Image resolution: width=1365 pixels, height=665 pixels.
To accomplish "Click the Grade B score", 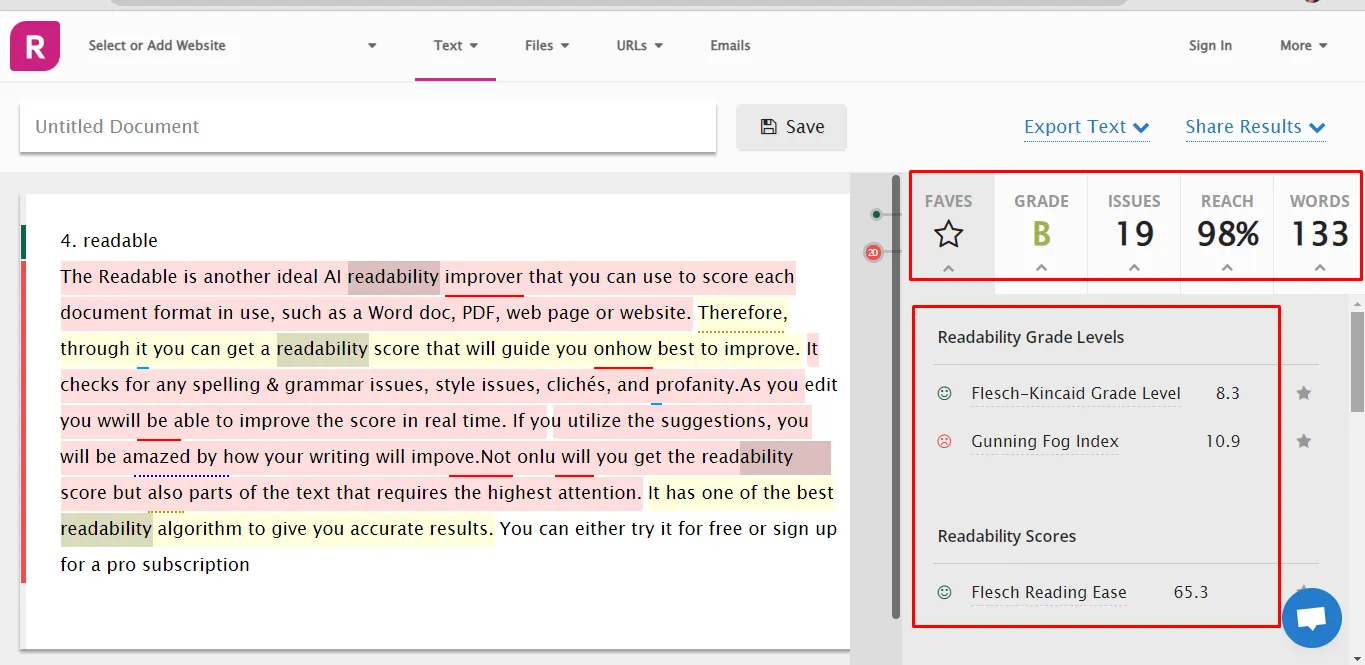I will 1041,234.
